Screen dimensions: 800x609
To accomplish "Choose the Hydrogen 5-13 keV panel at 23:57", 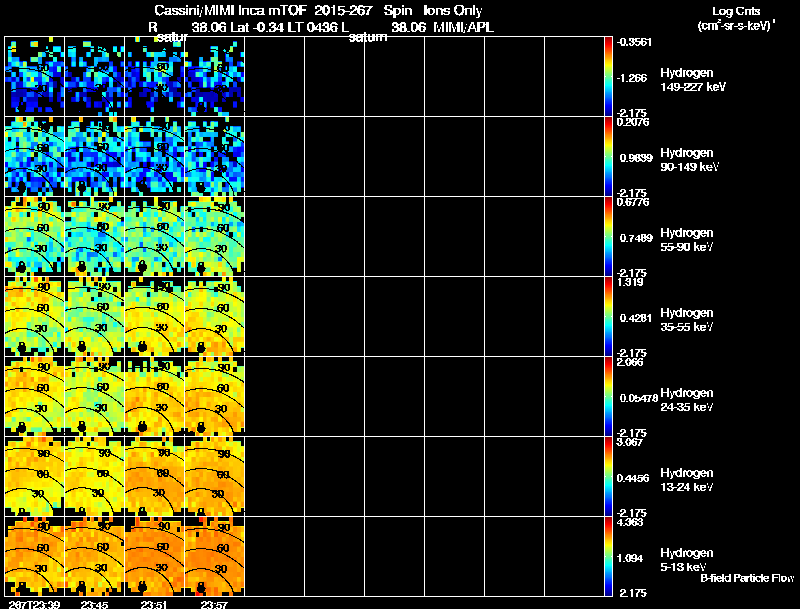I will pos(215,556).
